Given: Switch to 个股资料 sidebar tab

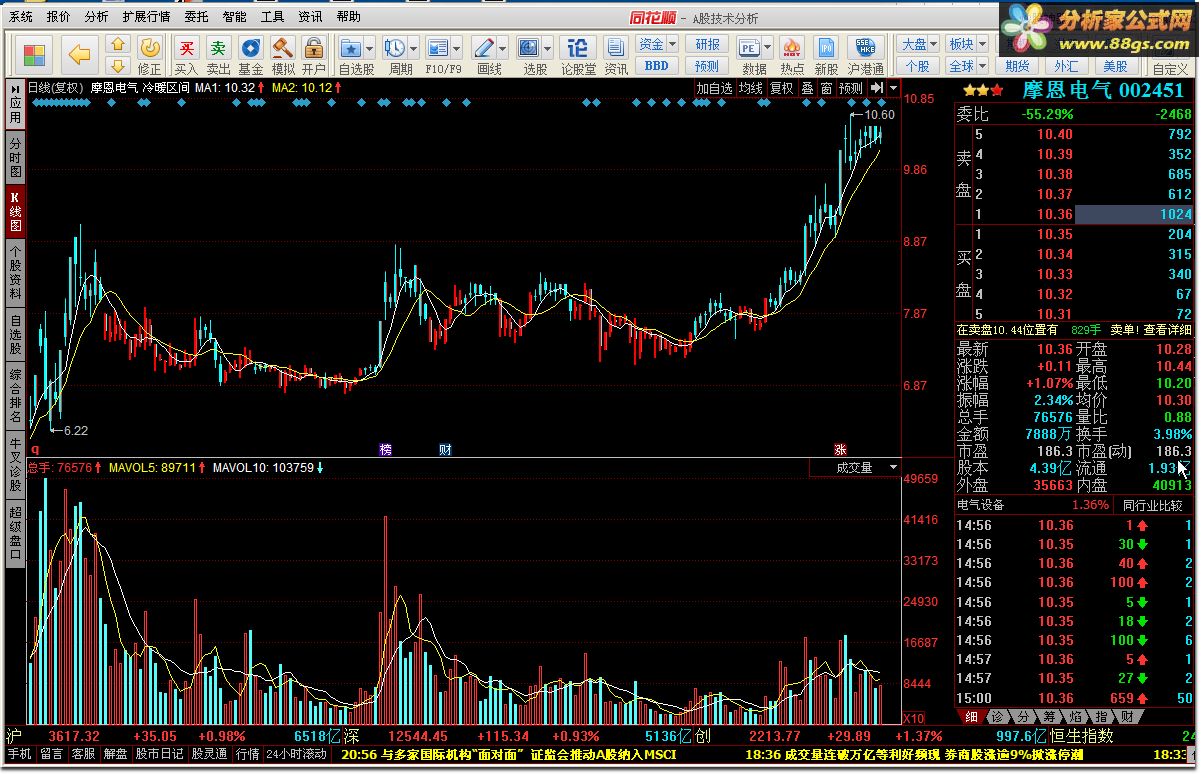Looking at the screenshot, I should click(x=15, y=272).
